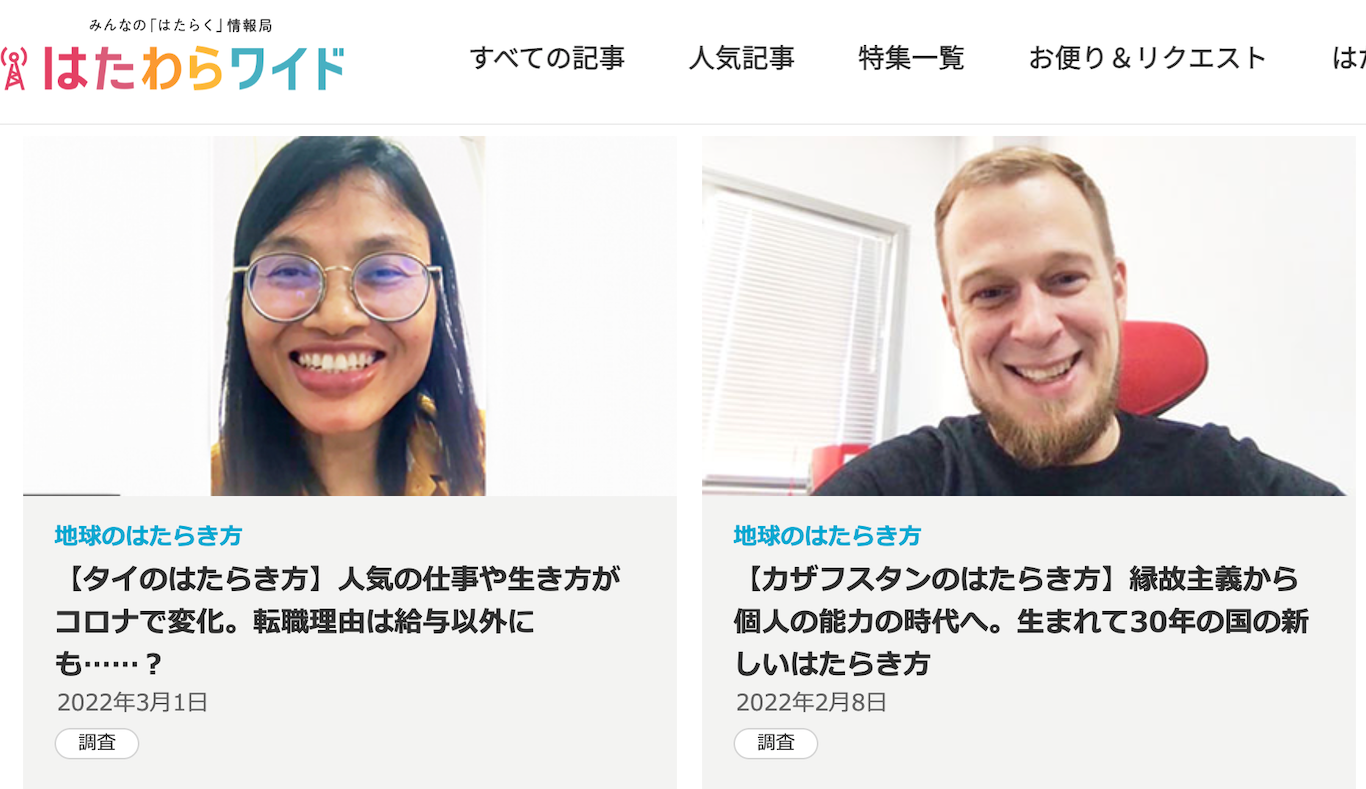
Task: Open 【カザフスタンのはたらき方】 article headline
Action: coord(1021,621)
